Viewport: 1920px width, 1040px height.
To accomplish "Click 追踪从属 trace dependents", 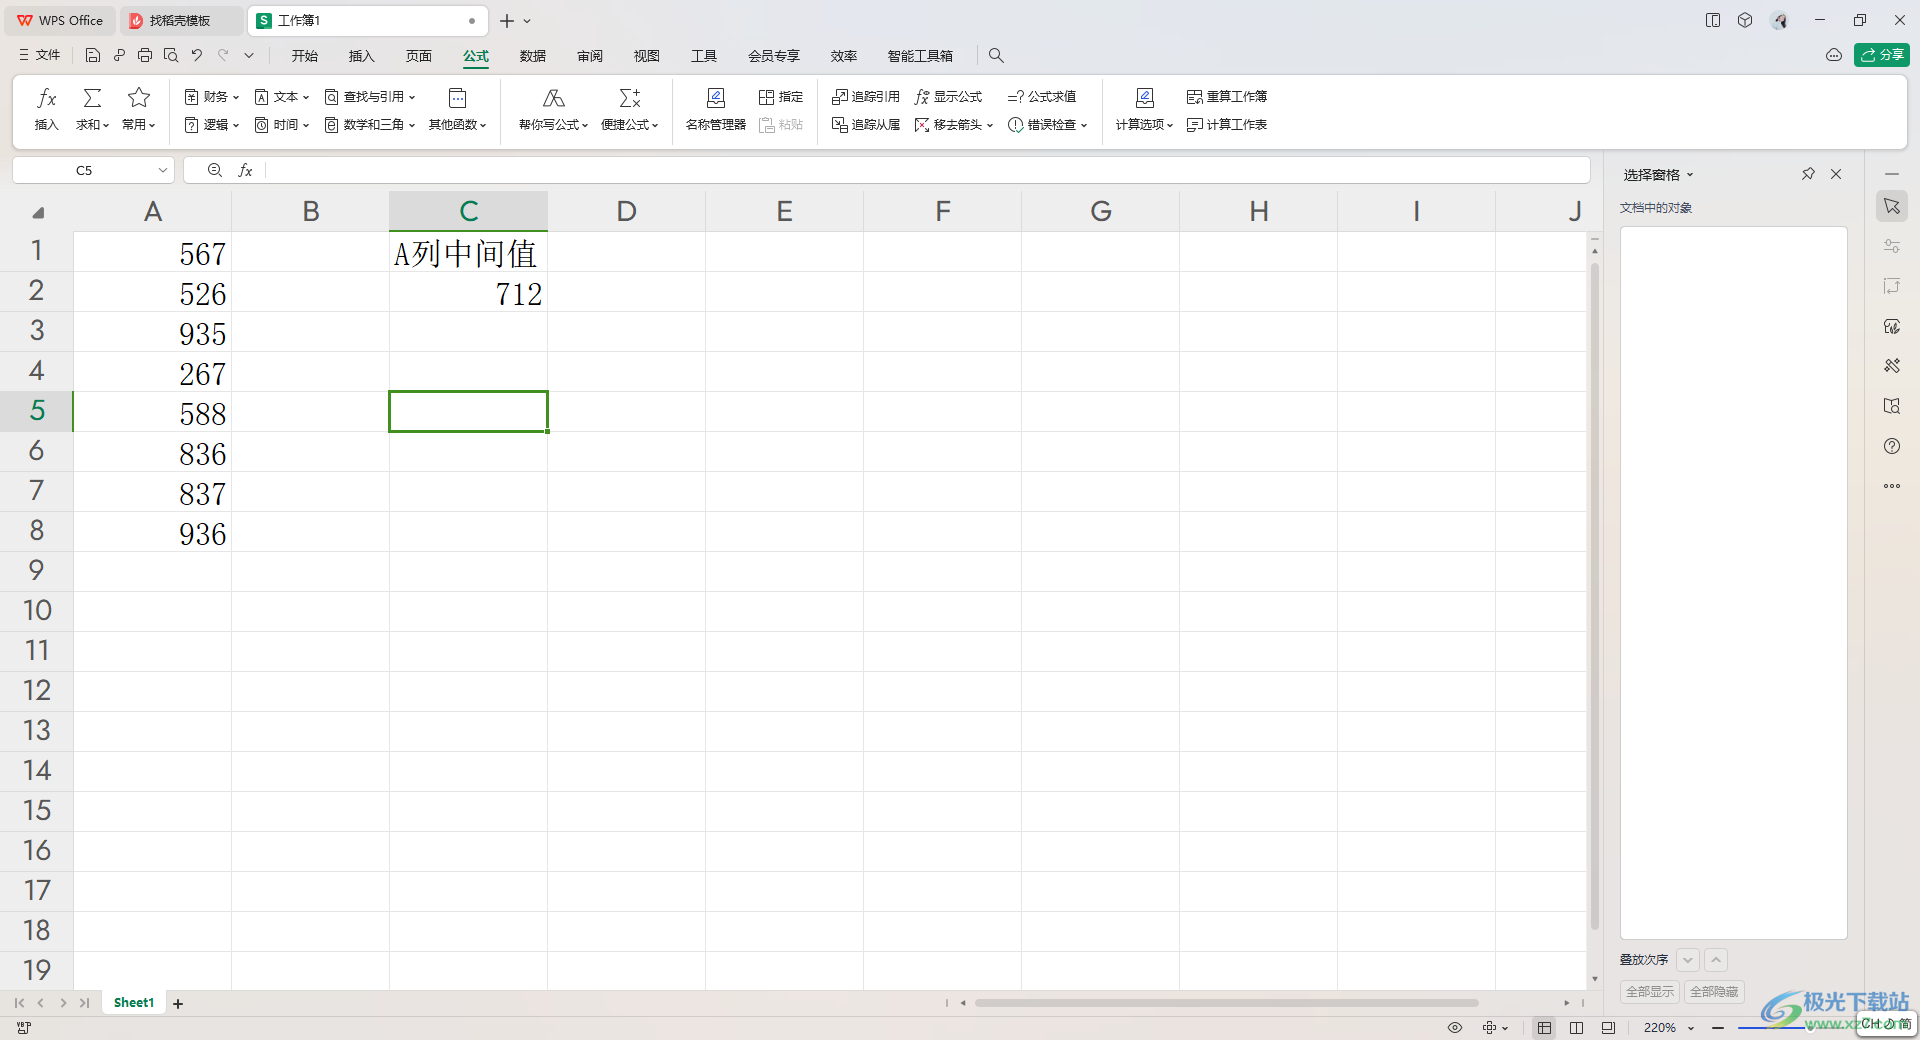I will coord(866,125).
